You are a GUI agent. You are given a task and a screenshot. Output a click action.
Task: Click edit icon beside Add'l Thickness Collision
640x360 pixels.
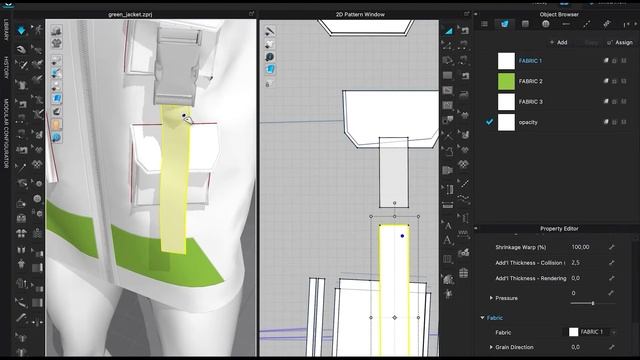click(611, 262)
